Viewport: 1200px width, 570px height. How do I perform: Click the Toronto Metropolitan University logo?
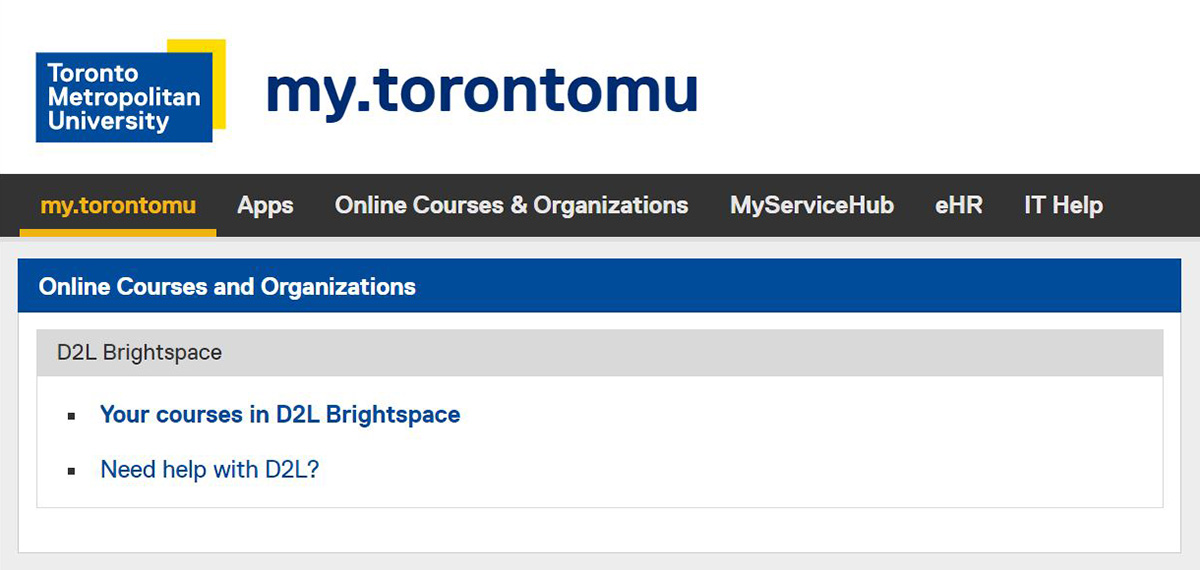click(x=124, y=96)
